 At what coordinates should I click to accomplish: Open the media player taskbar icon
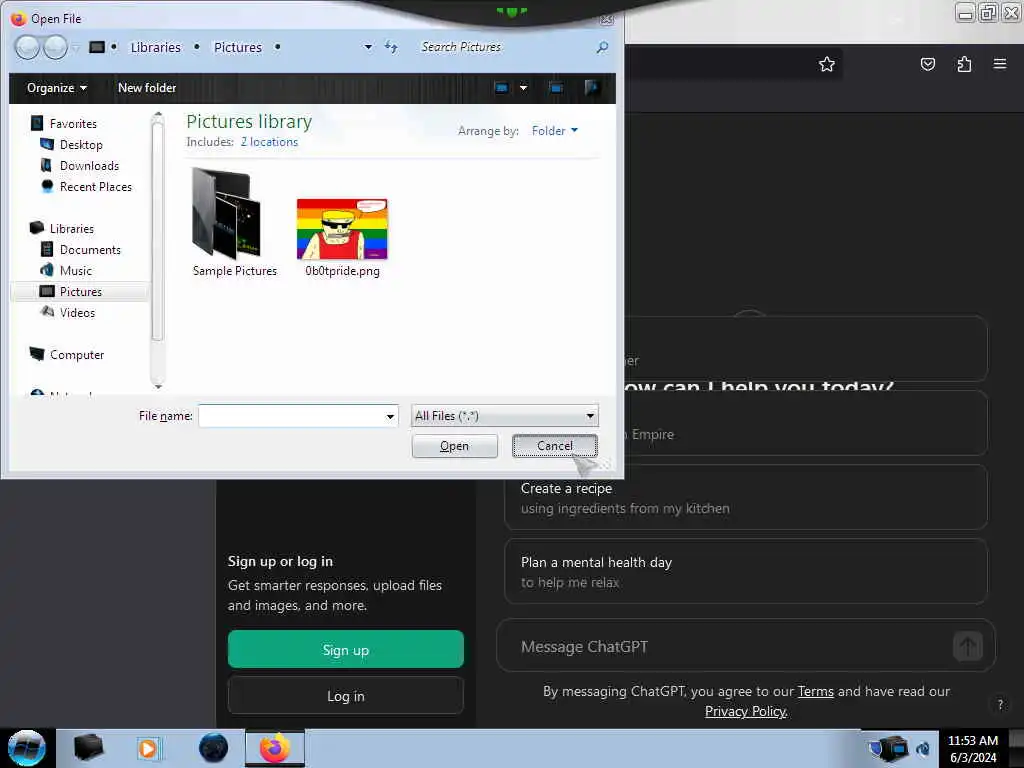tap(148, 748)
